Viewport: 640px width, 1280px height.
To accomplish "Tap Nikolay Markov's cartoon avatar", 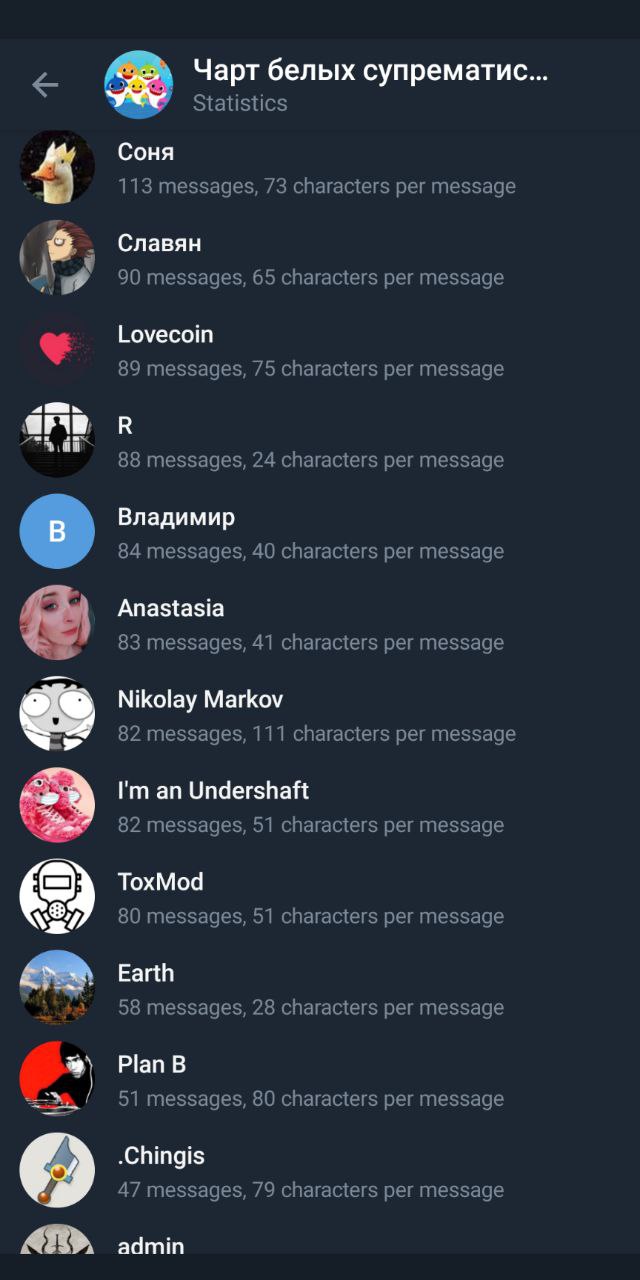I will [x=57, y=714].
